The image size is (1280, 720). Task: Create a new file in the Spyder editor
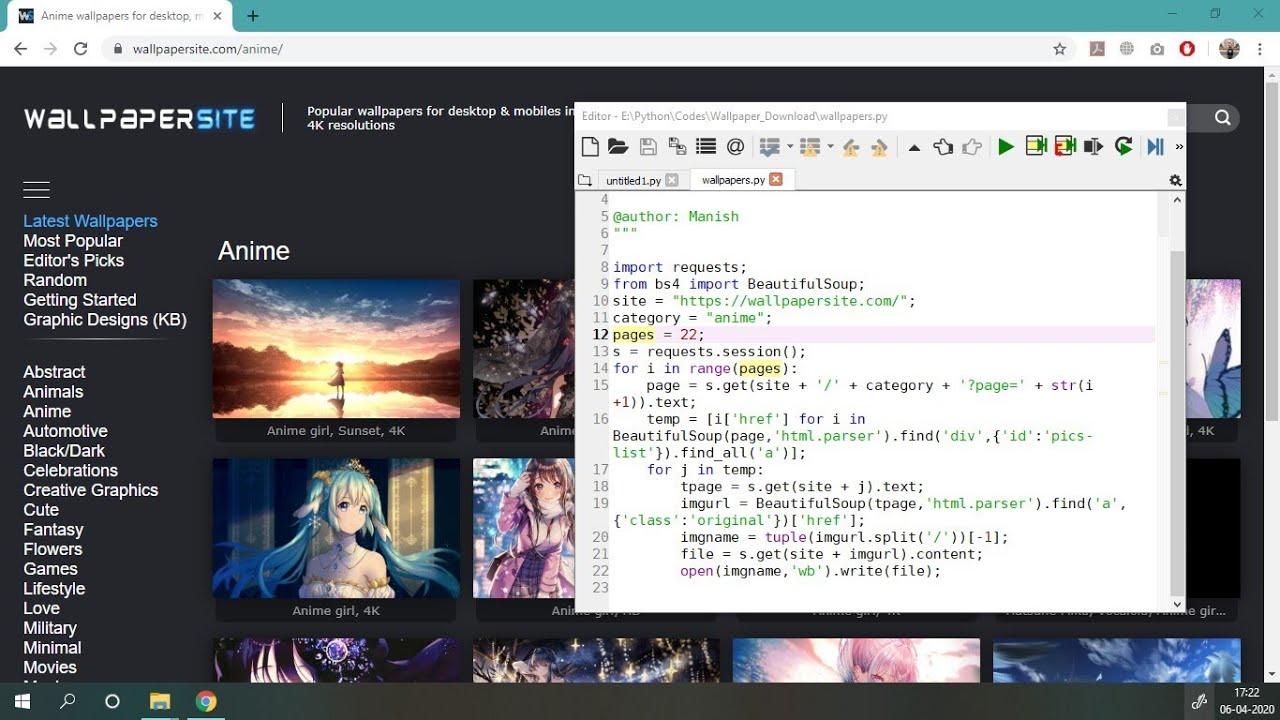tap(590, 147)
